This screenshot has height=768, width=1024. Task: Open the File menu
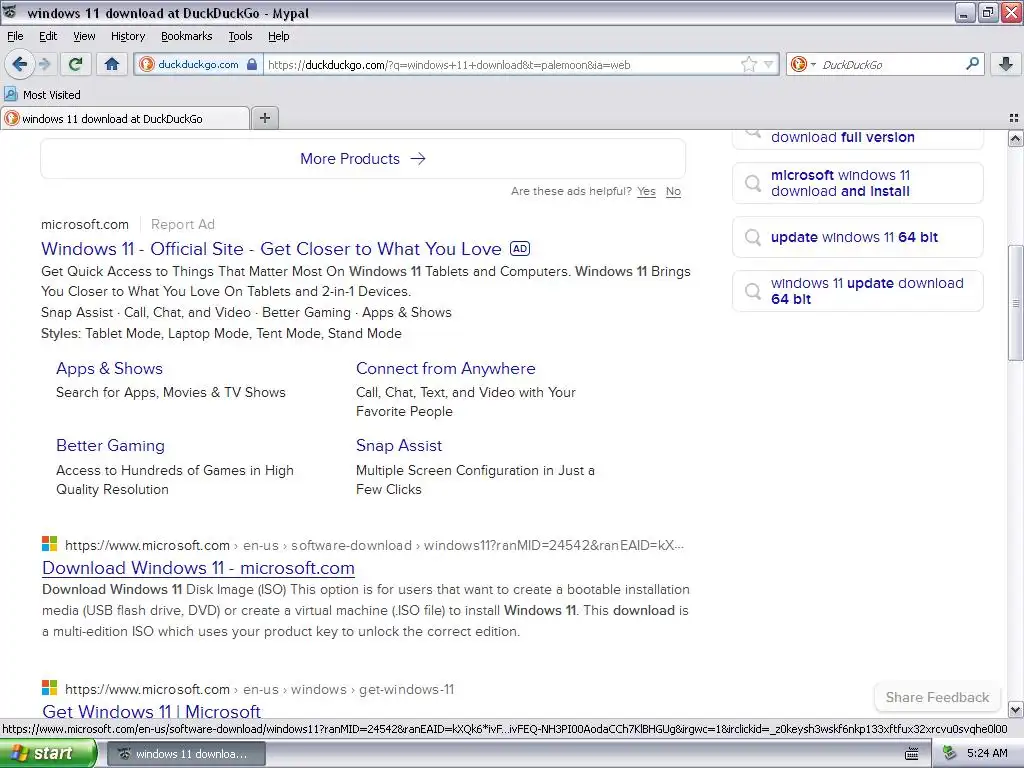click(x=15, y=36)
